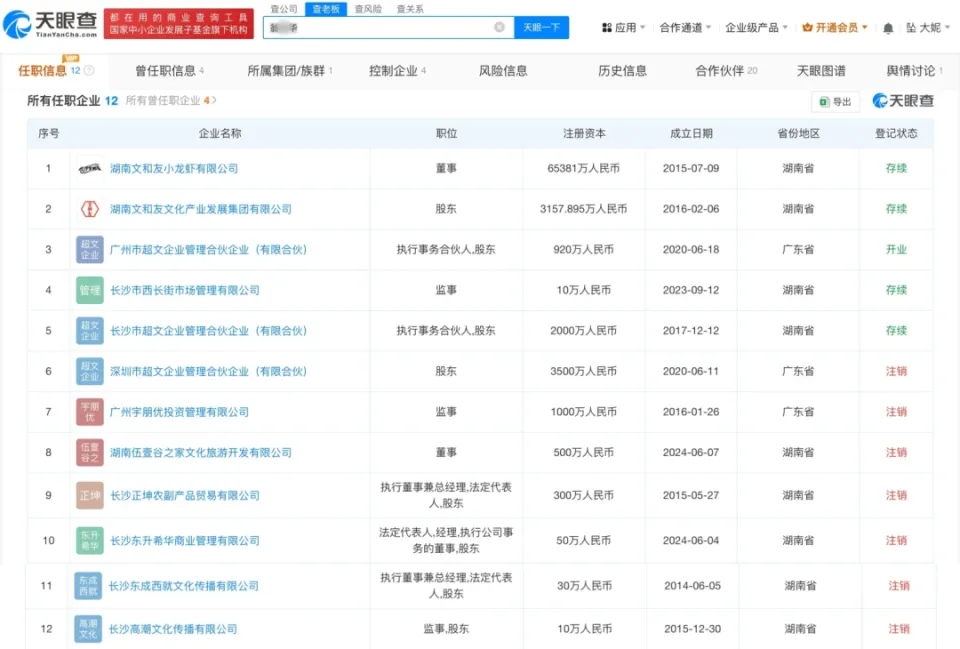Select the 查老板 search tab

coord(326,9)
